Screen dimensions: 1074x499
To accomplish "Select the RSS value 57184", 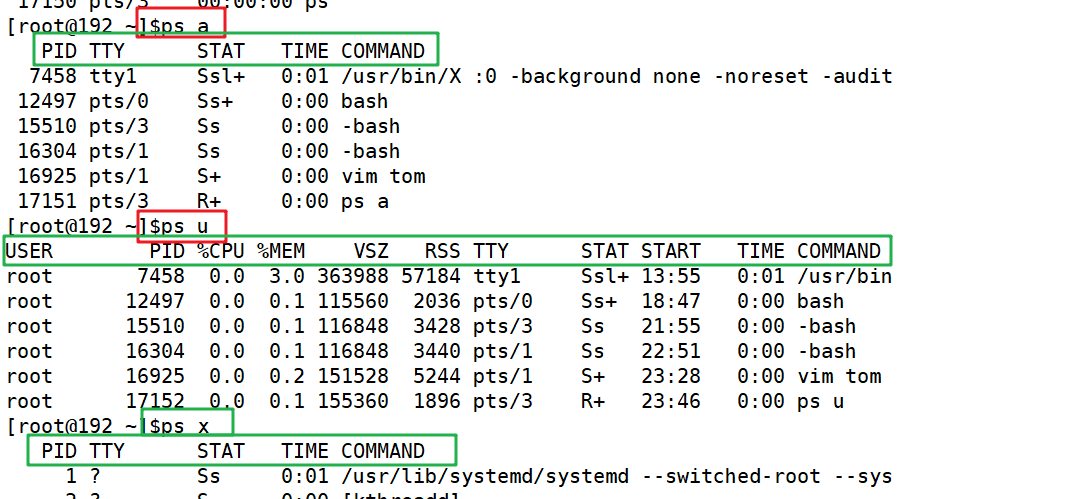I will pyautogui.click(x=431, y=277).
